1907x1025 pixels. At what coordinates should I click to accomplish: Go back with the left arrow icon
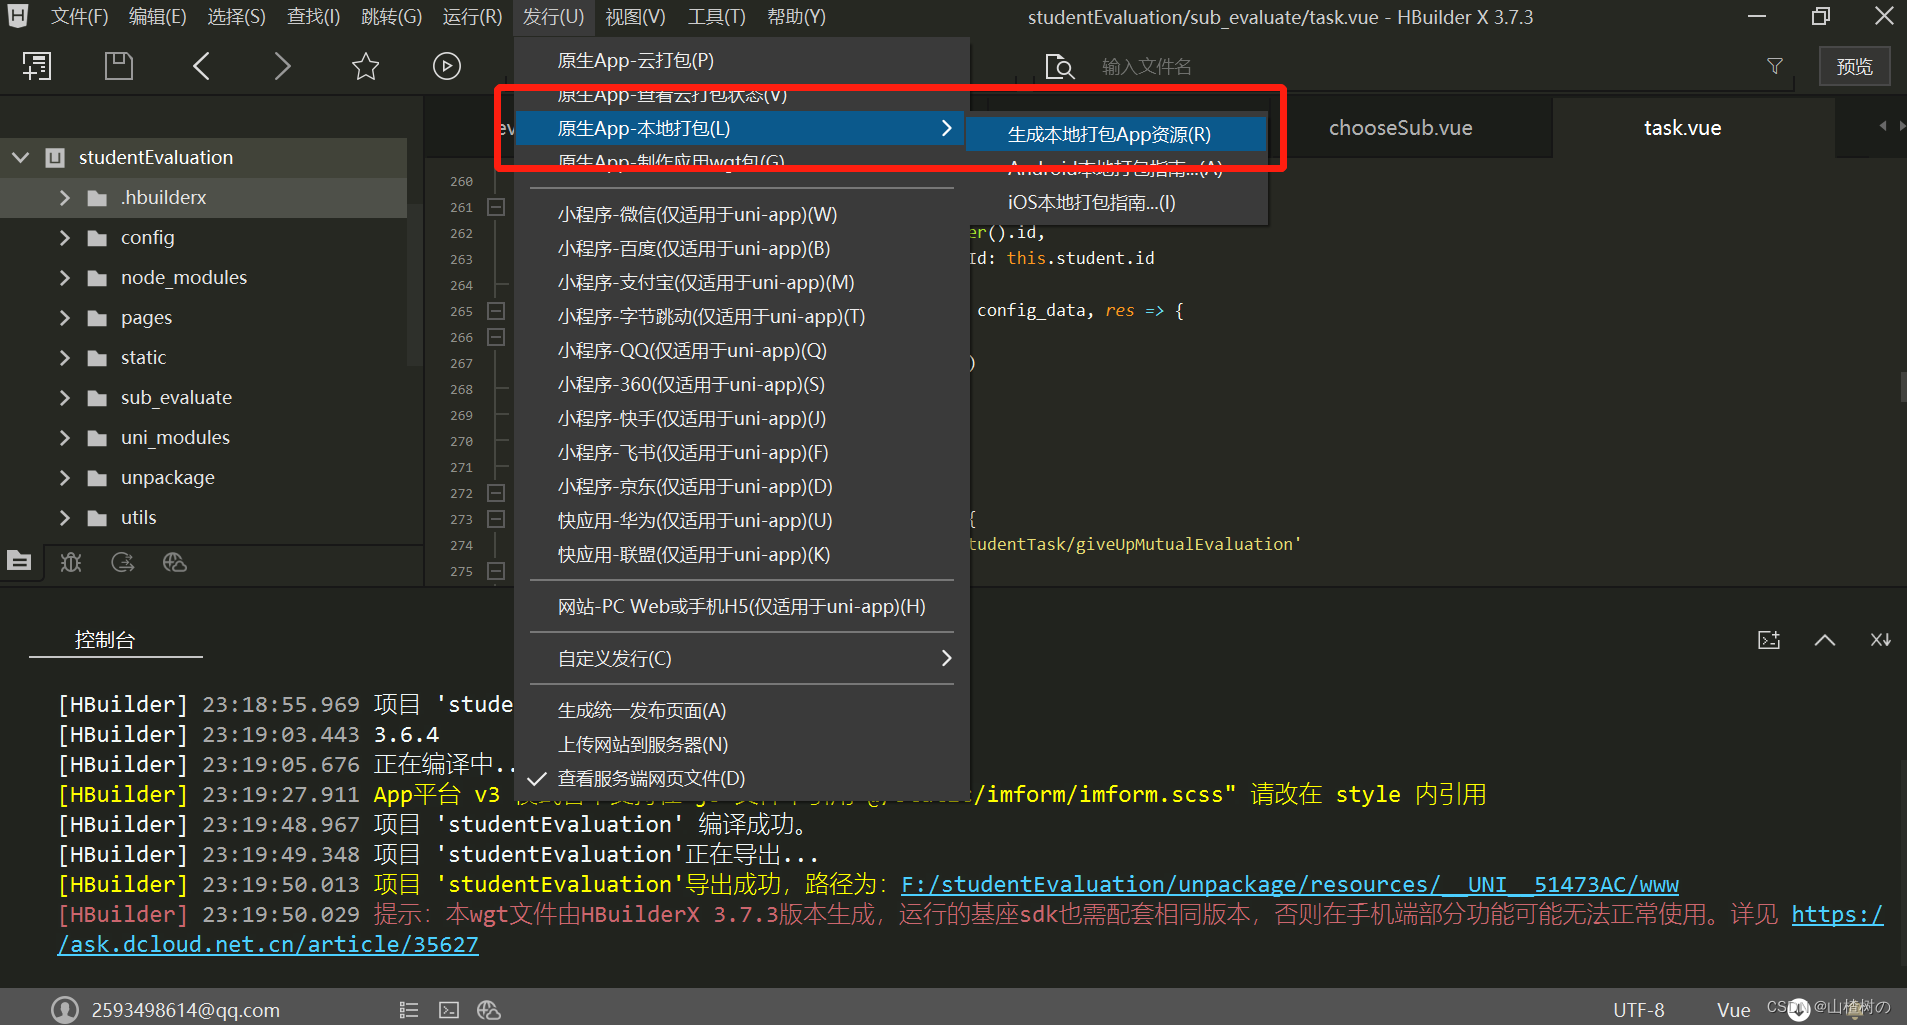[x=201, y=66]
